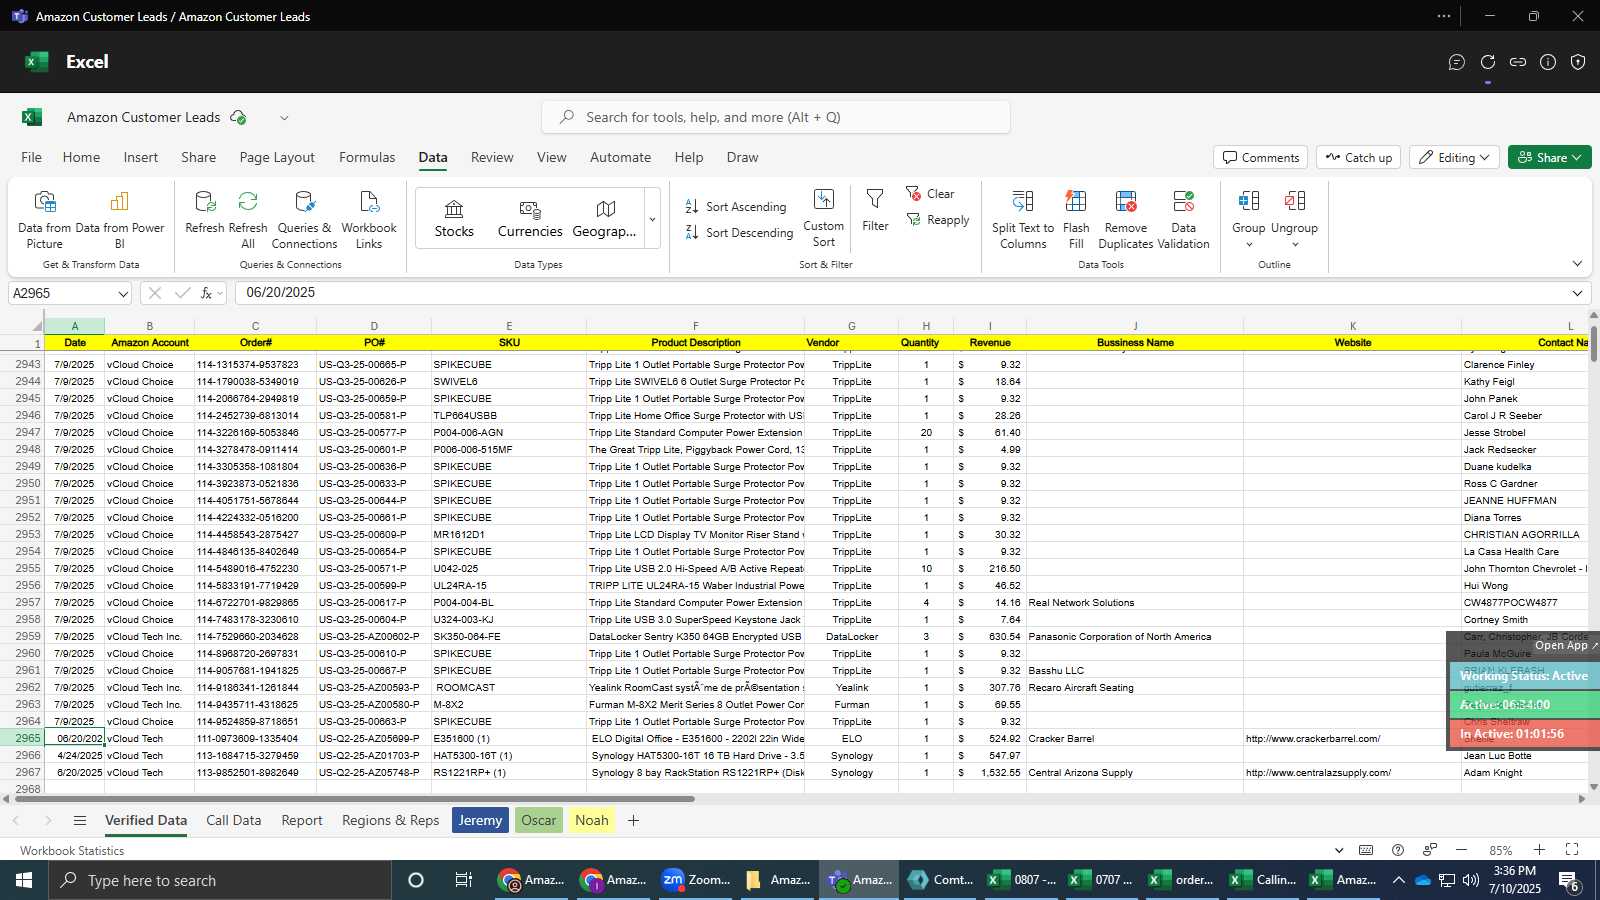Click the copy link icon in the Teams header

pos(1518,62)
